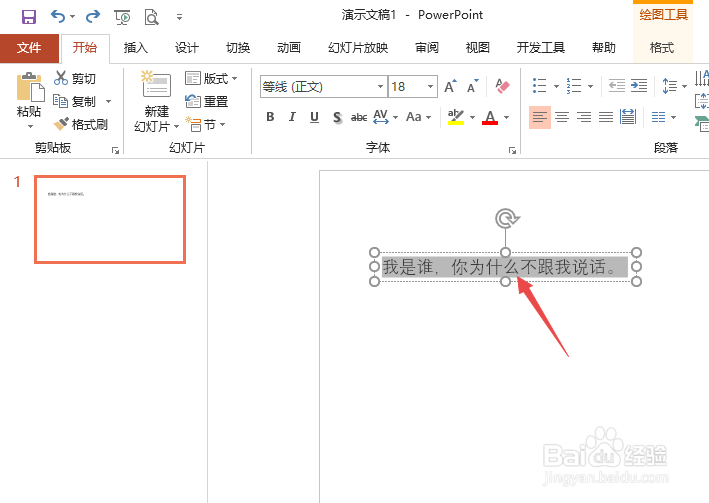This screenshot has width=709, height=503.
Task: Toggle Italic formatting
Action: pyautogui.click(x=292, y=117)
